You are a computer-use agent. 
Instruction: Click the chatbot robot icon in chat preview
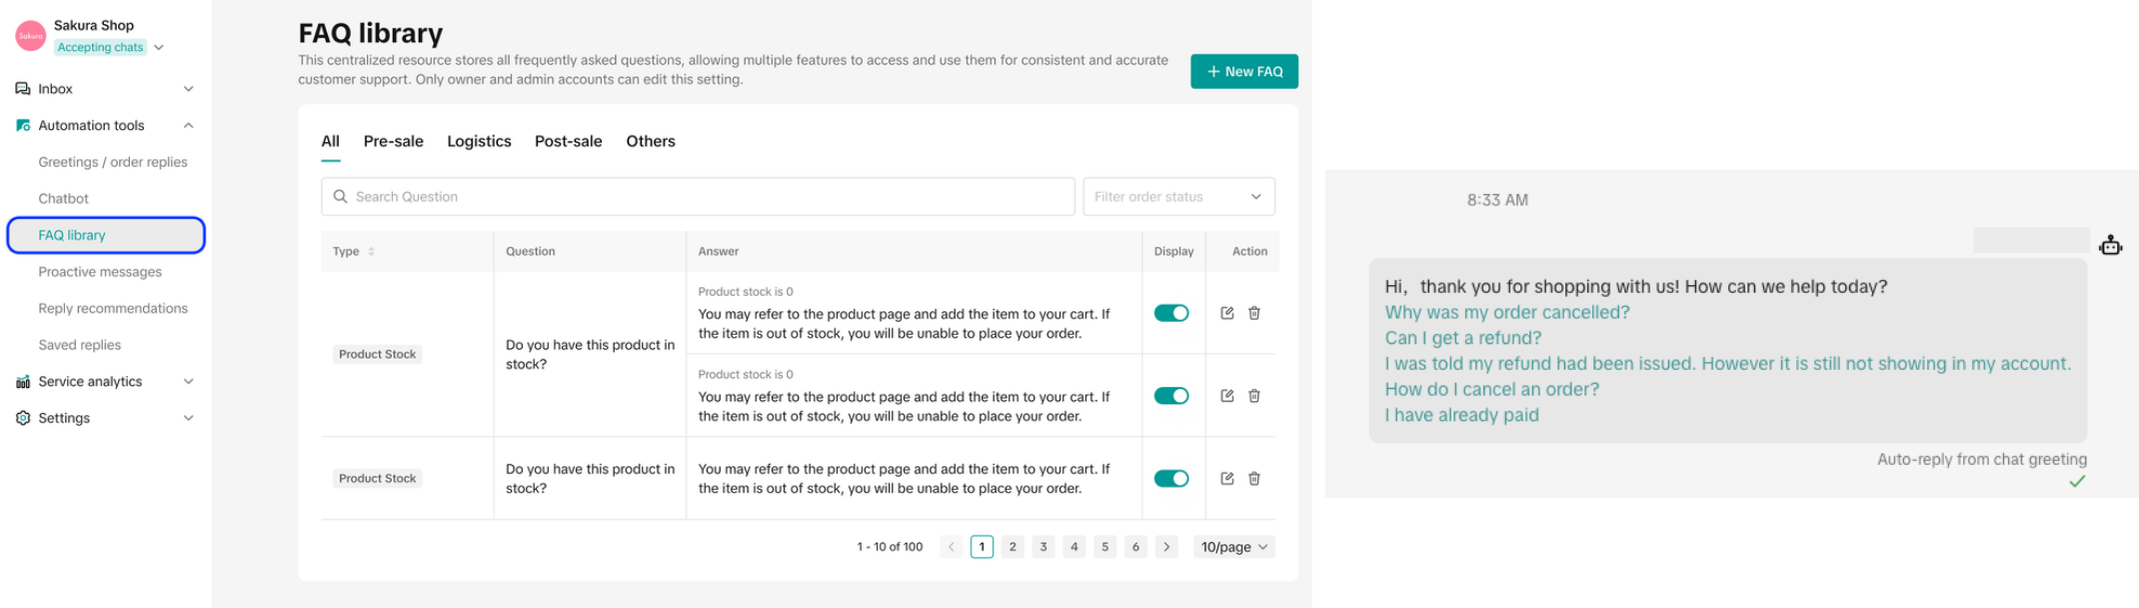click(2110, 245)
